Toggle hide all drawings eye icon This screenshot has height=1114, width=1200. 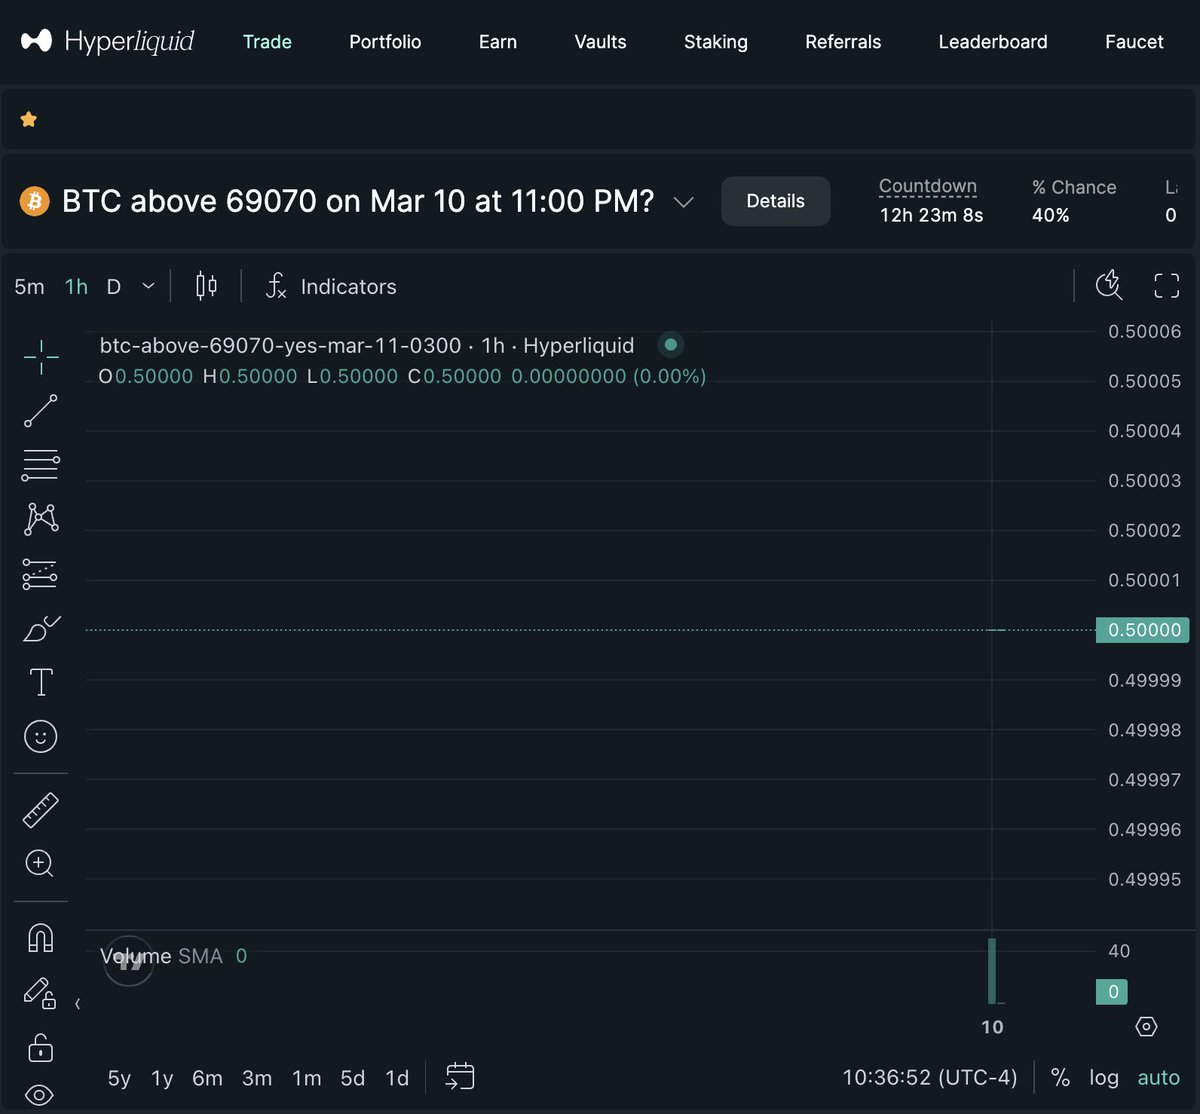point(40,1095)
